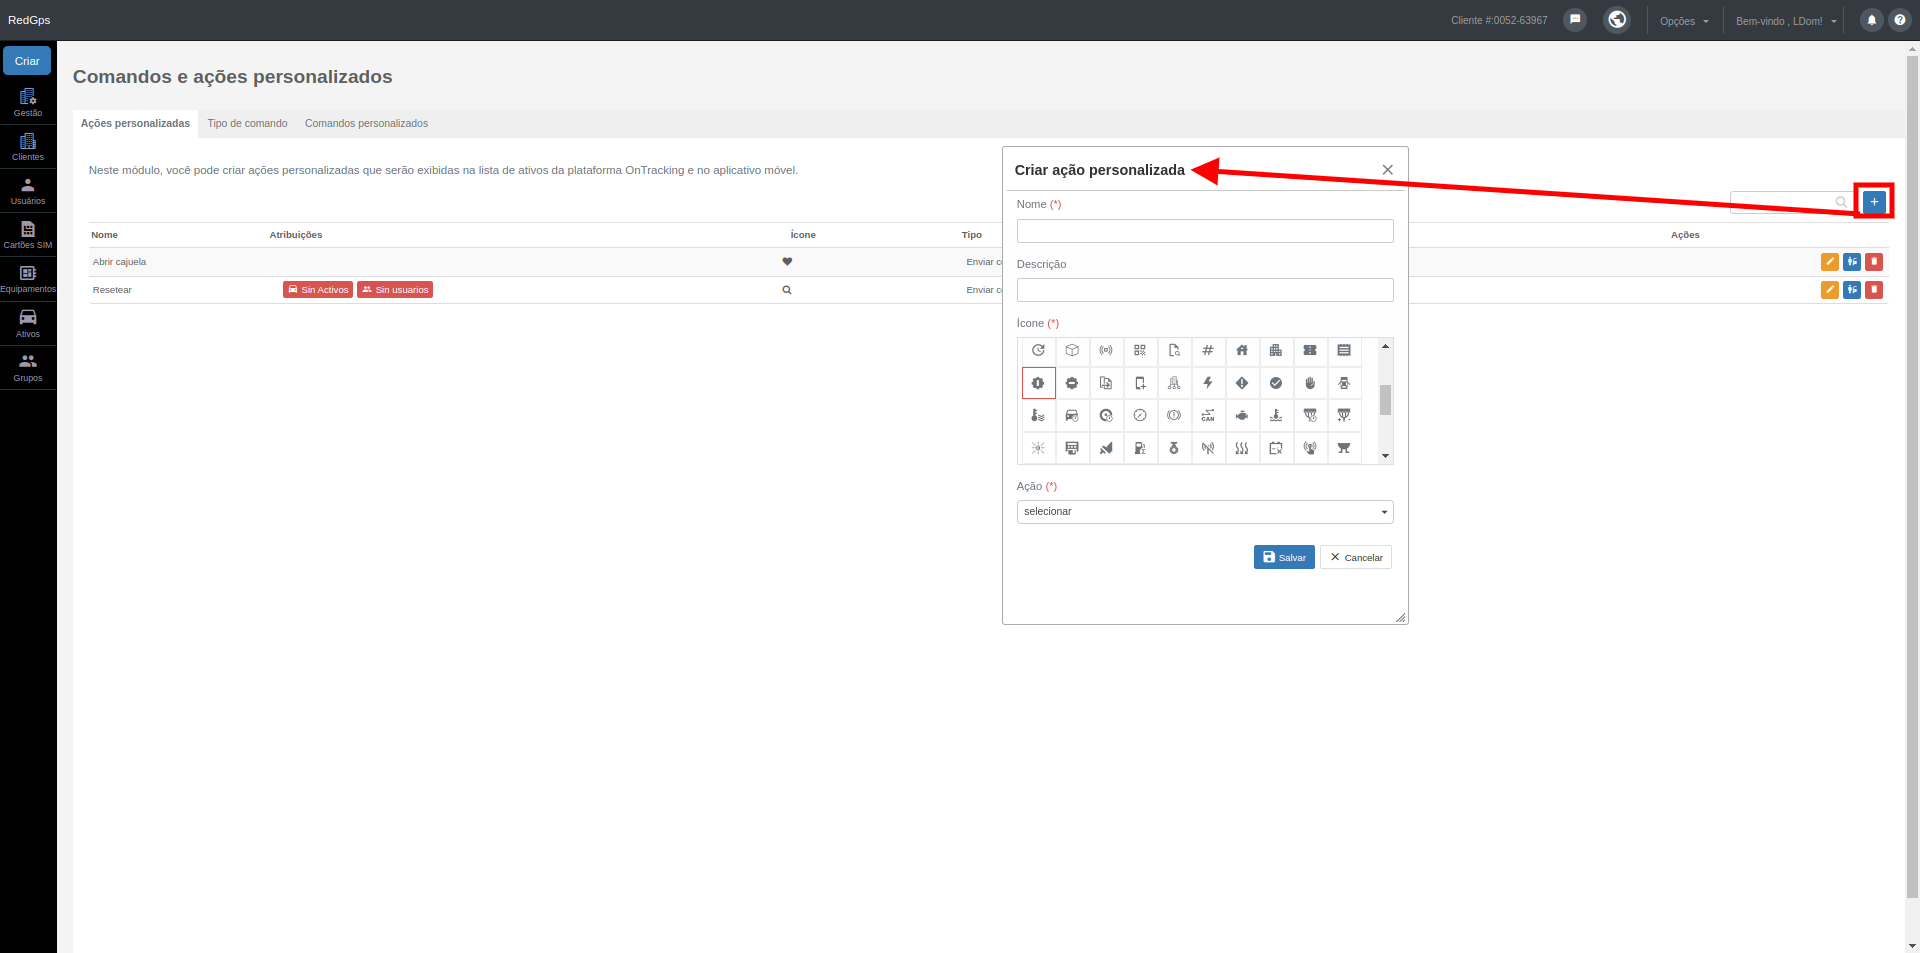
Task: Pick the house icon in the icon grid
Action: pyautogui.click(x=1242, y=351)
